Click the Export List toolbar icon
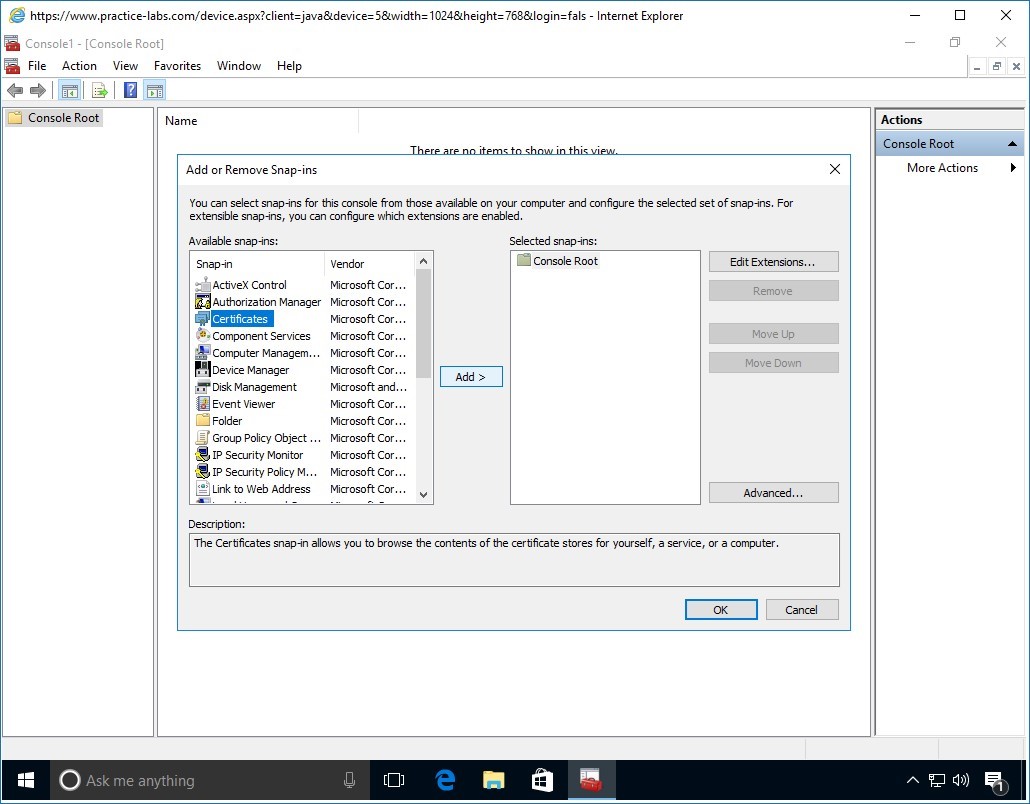 click(99, 90)
